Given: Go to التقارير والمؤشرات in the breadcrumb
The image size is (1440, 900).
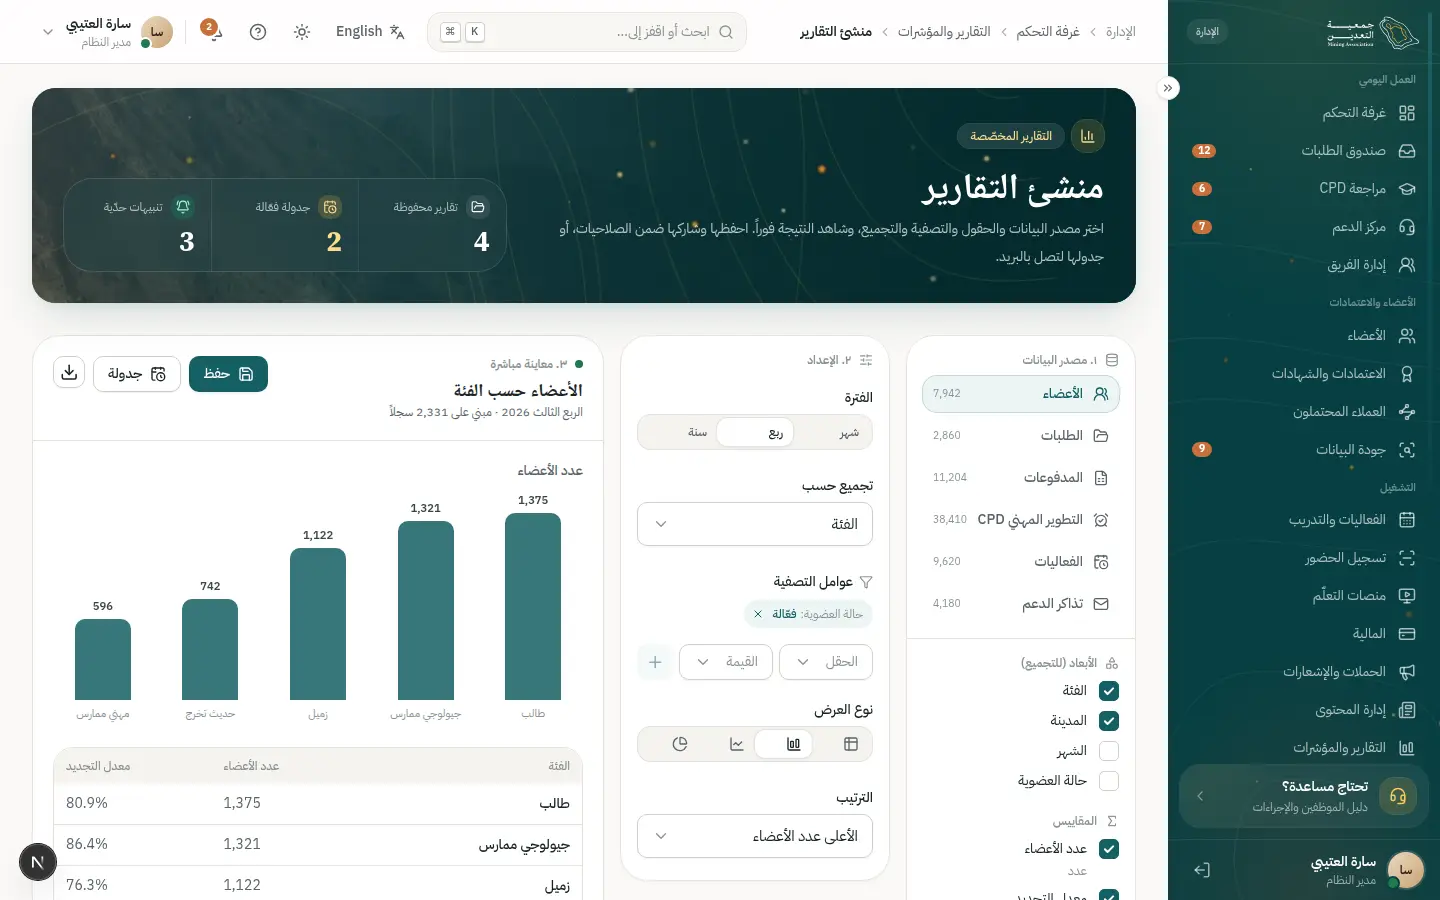Looking at the screenshot, I should pos(944,32).
